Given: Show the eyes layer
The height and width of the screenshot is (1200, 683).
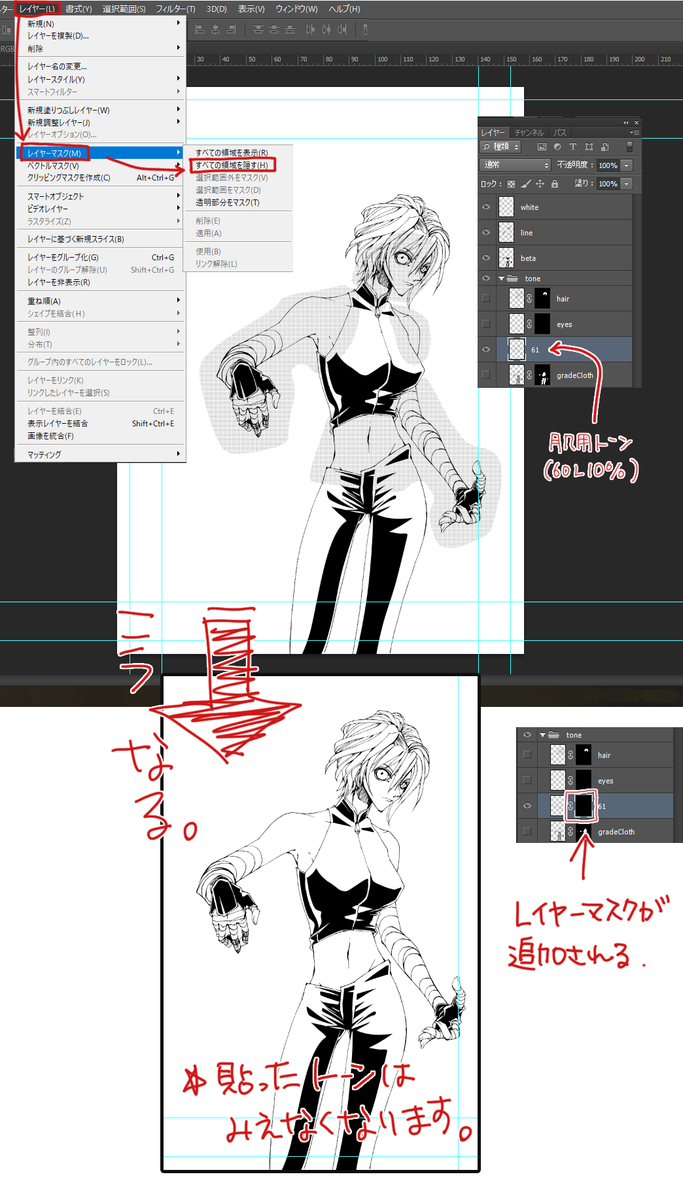Looking at the screenshot, I should (x=486, y=324).
